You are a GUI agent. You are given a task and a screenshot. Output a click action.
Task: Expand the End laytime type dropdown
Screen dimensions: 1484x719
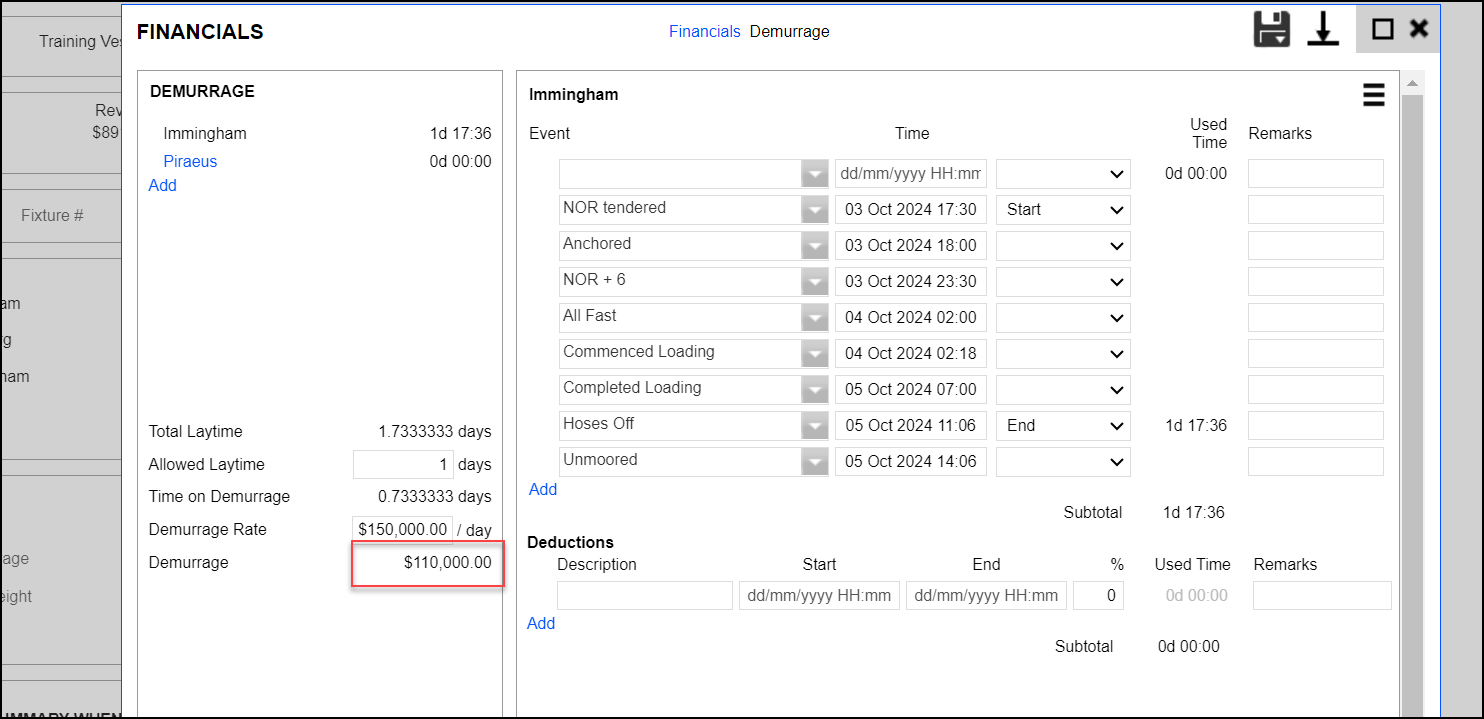tap(1062, 426)
